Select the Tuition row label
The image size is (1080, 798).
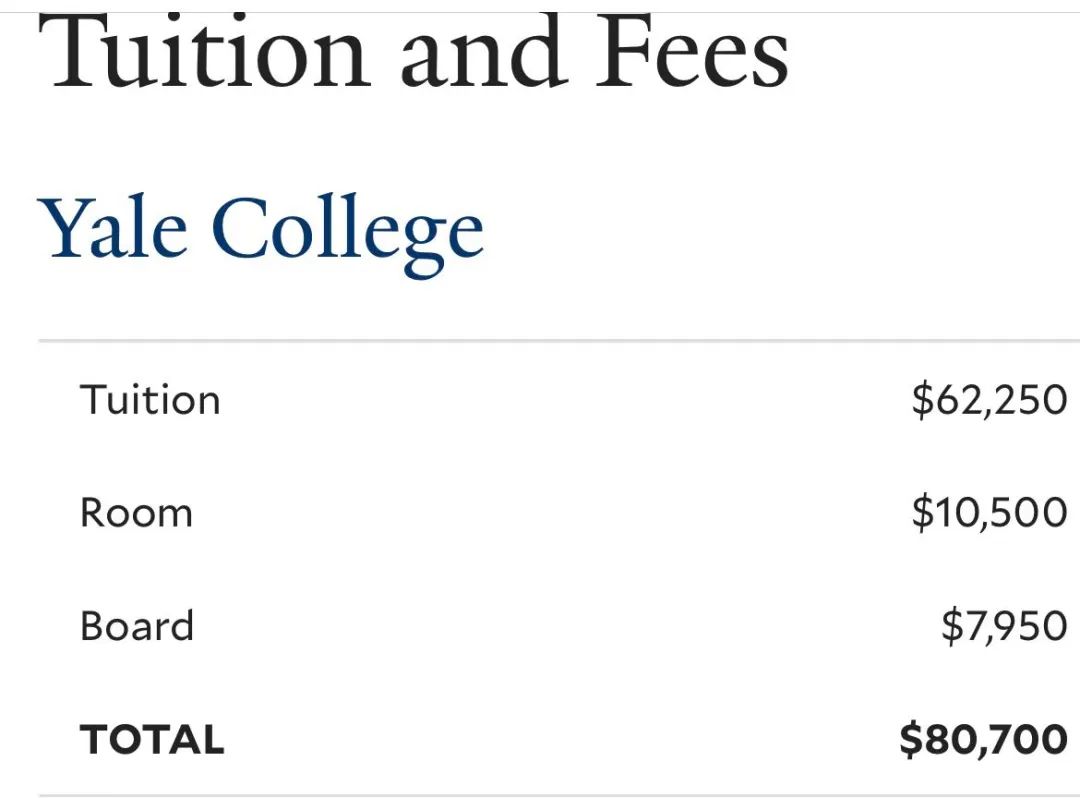(x=150, y=399)
